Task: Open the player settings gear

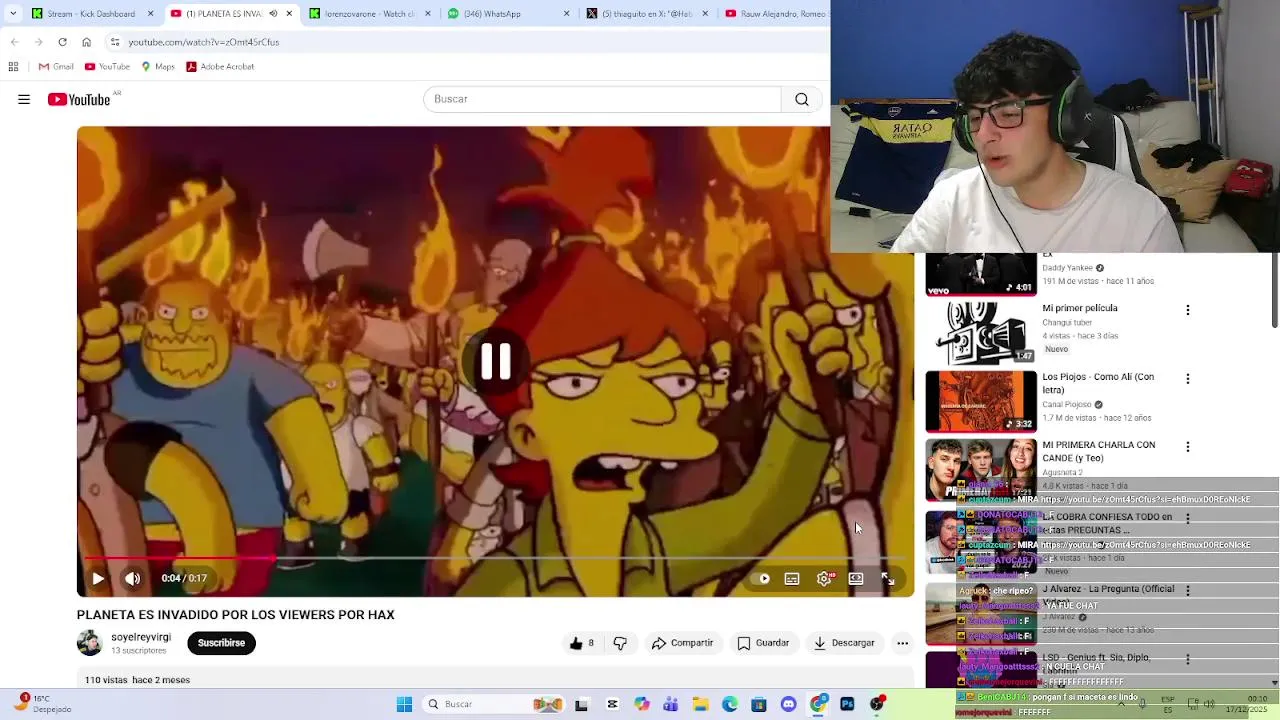Action: coord(824,578)
